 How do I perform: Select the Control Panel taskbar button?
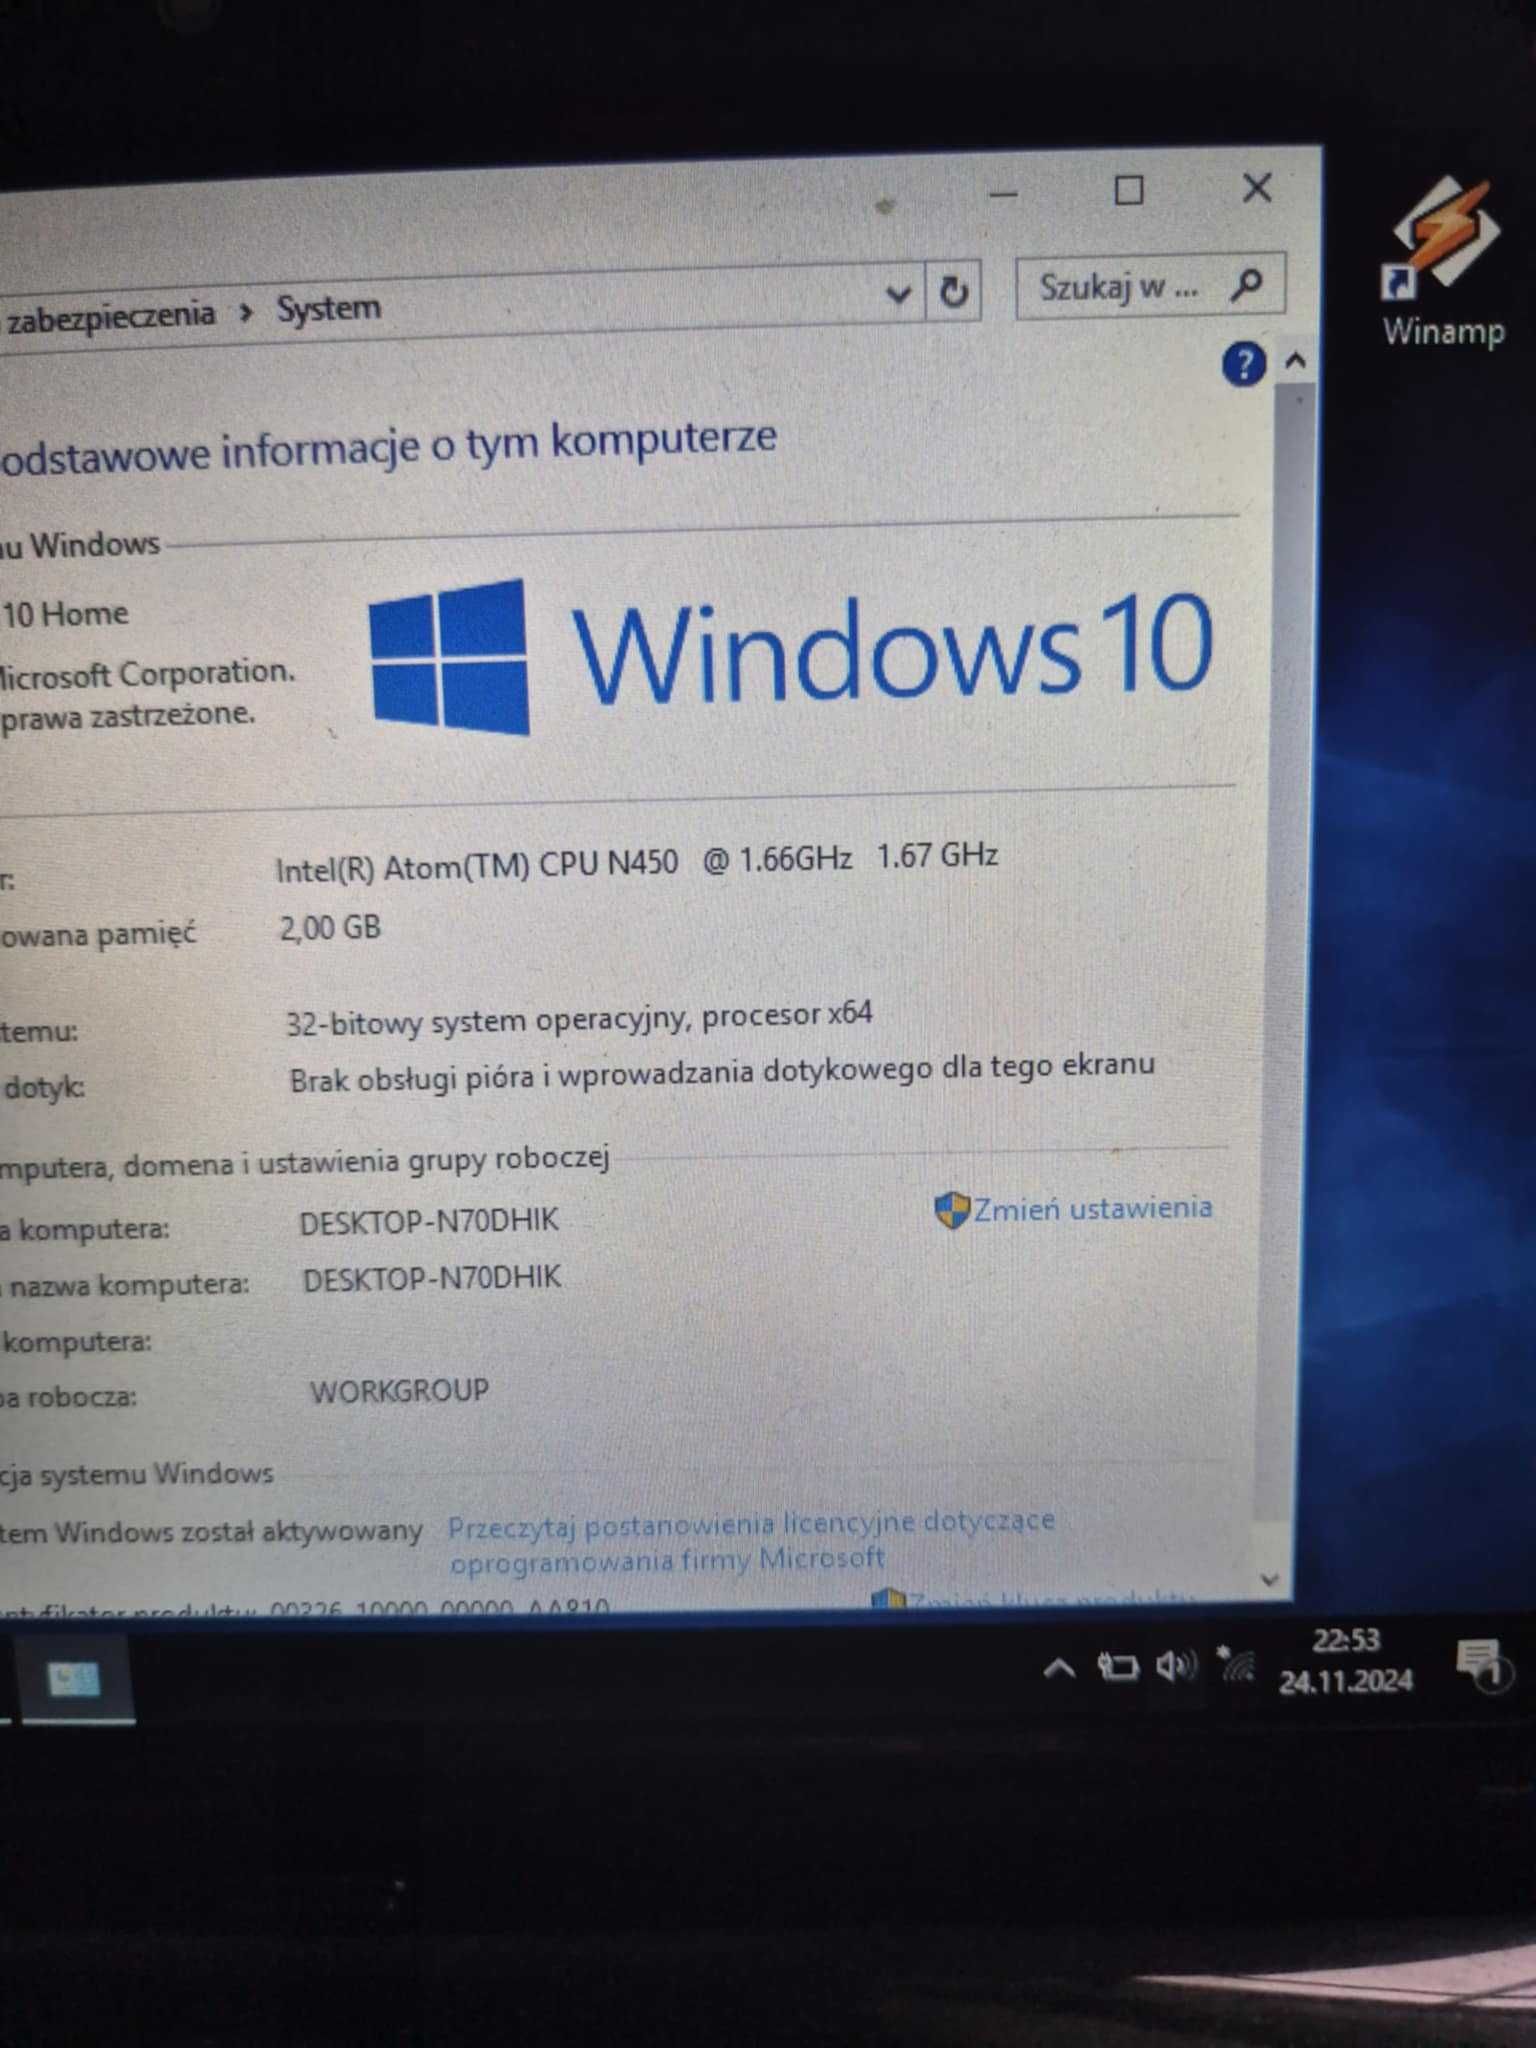75,1680
